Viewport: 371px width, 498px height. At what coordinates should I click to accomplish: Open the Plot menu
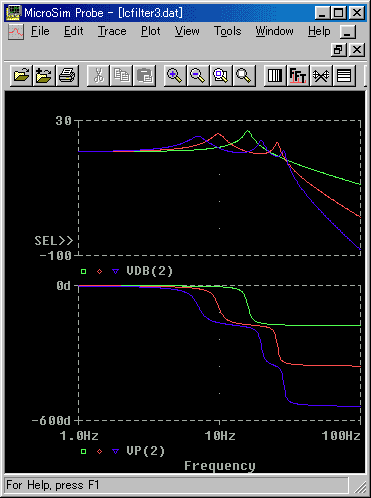point(151,31)
